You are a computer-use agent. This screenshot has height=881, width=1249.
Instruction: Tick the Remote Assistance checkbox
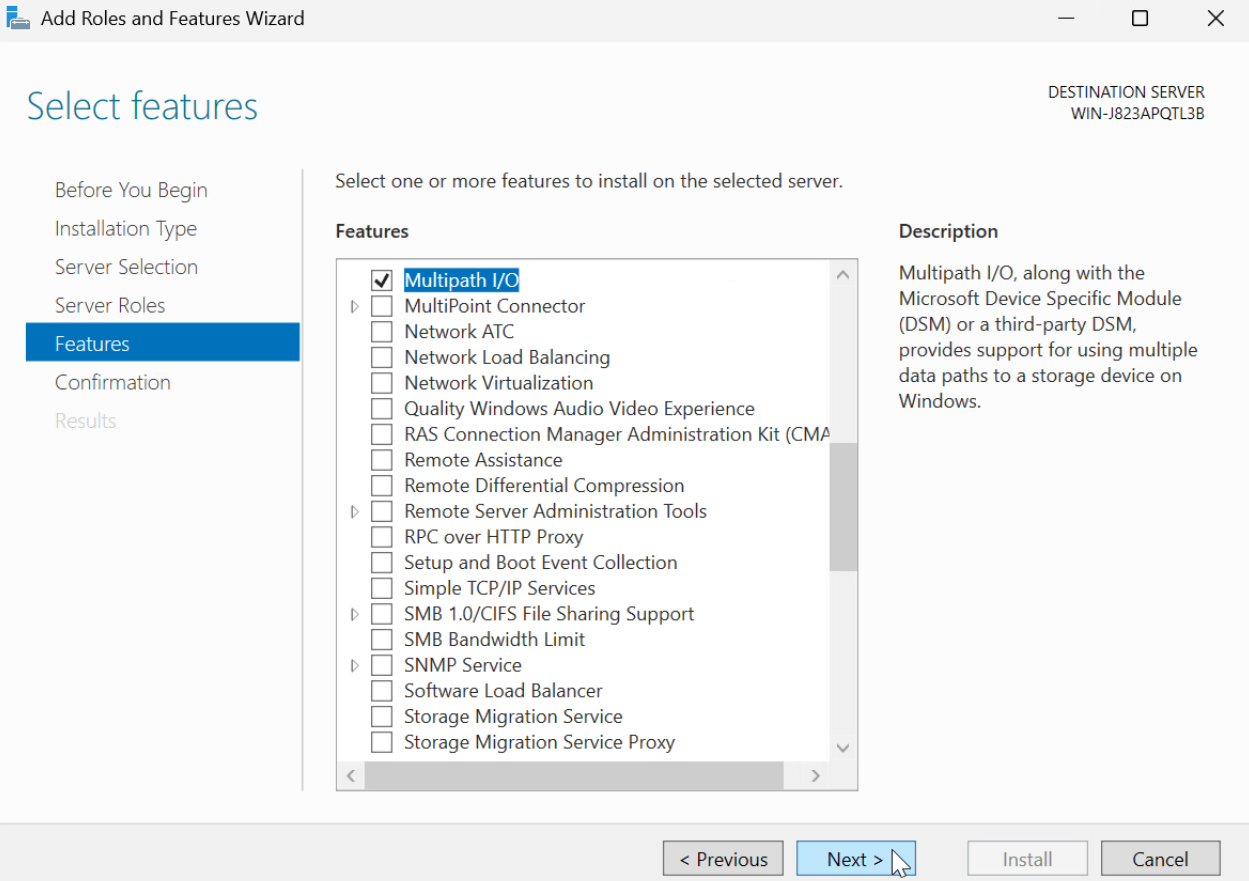pyautogui.click(x=382, y=460)
